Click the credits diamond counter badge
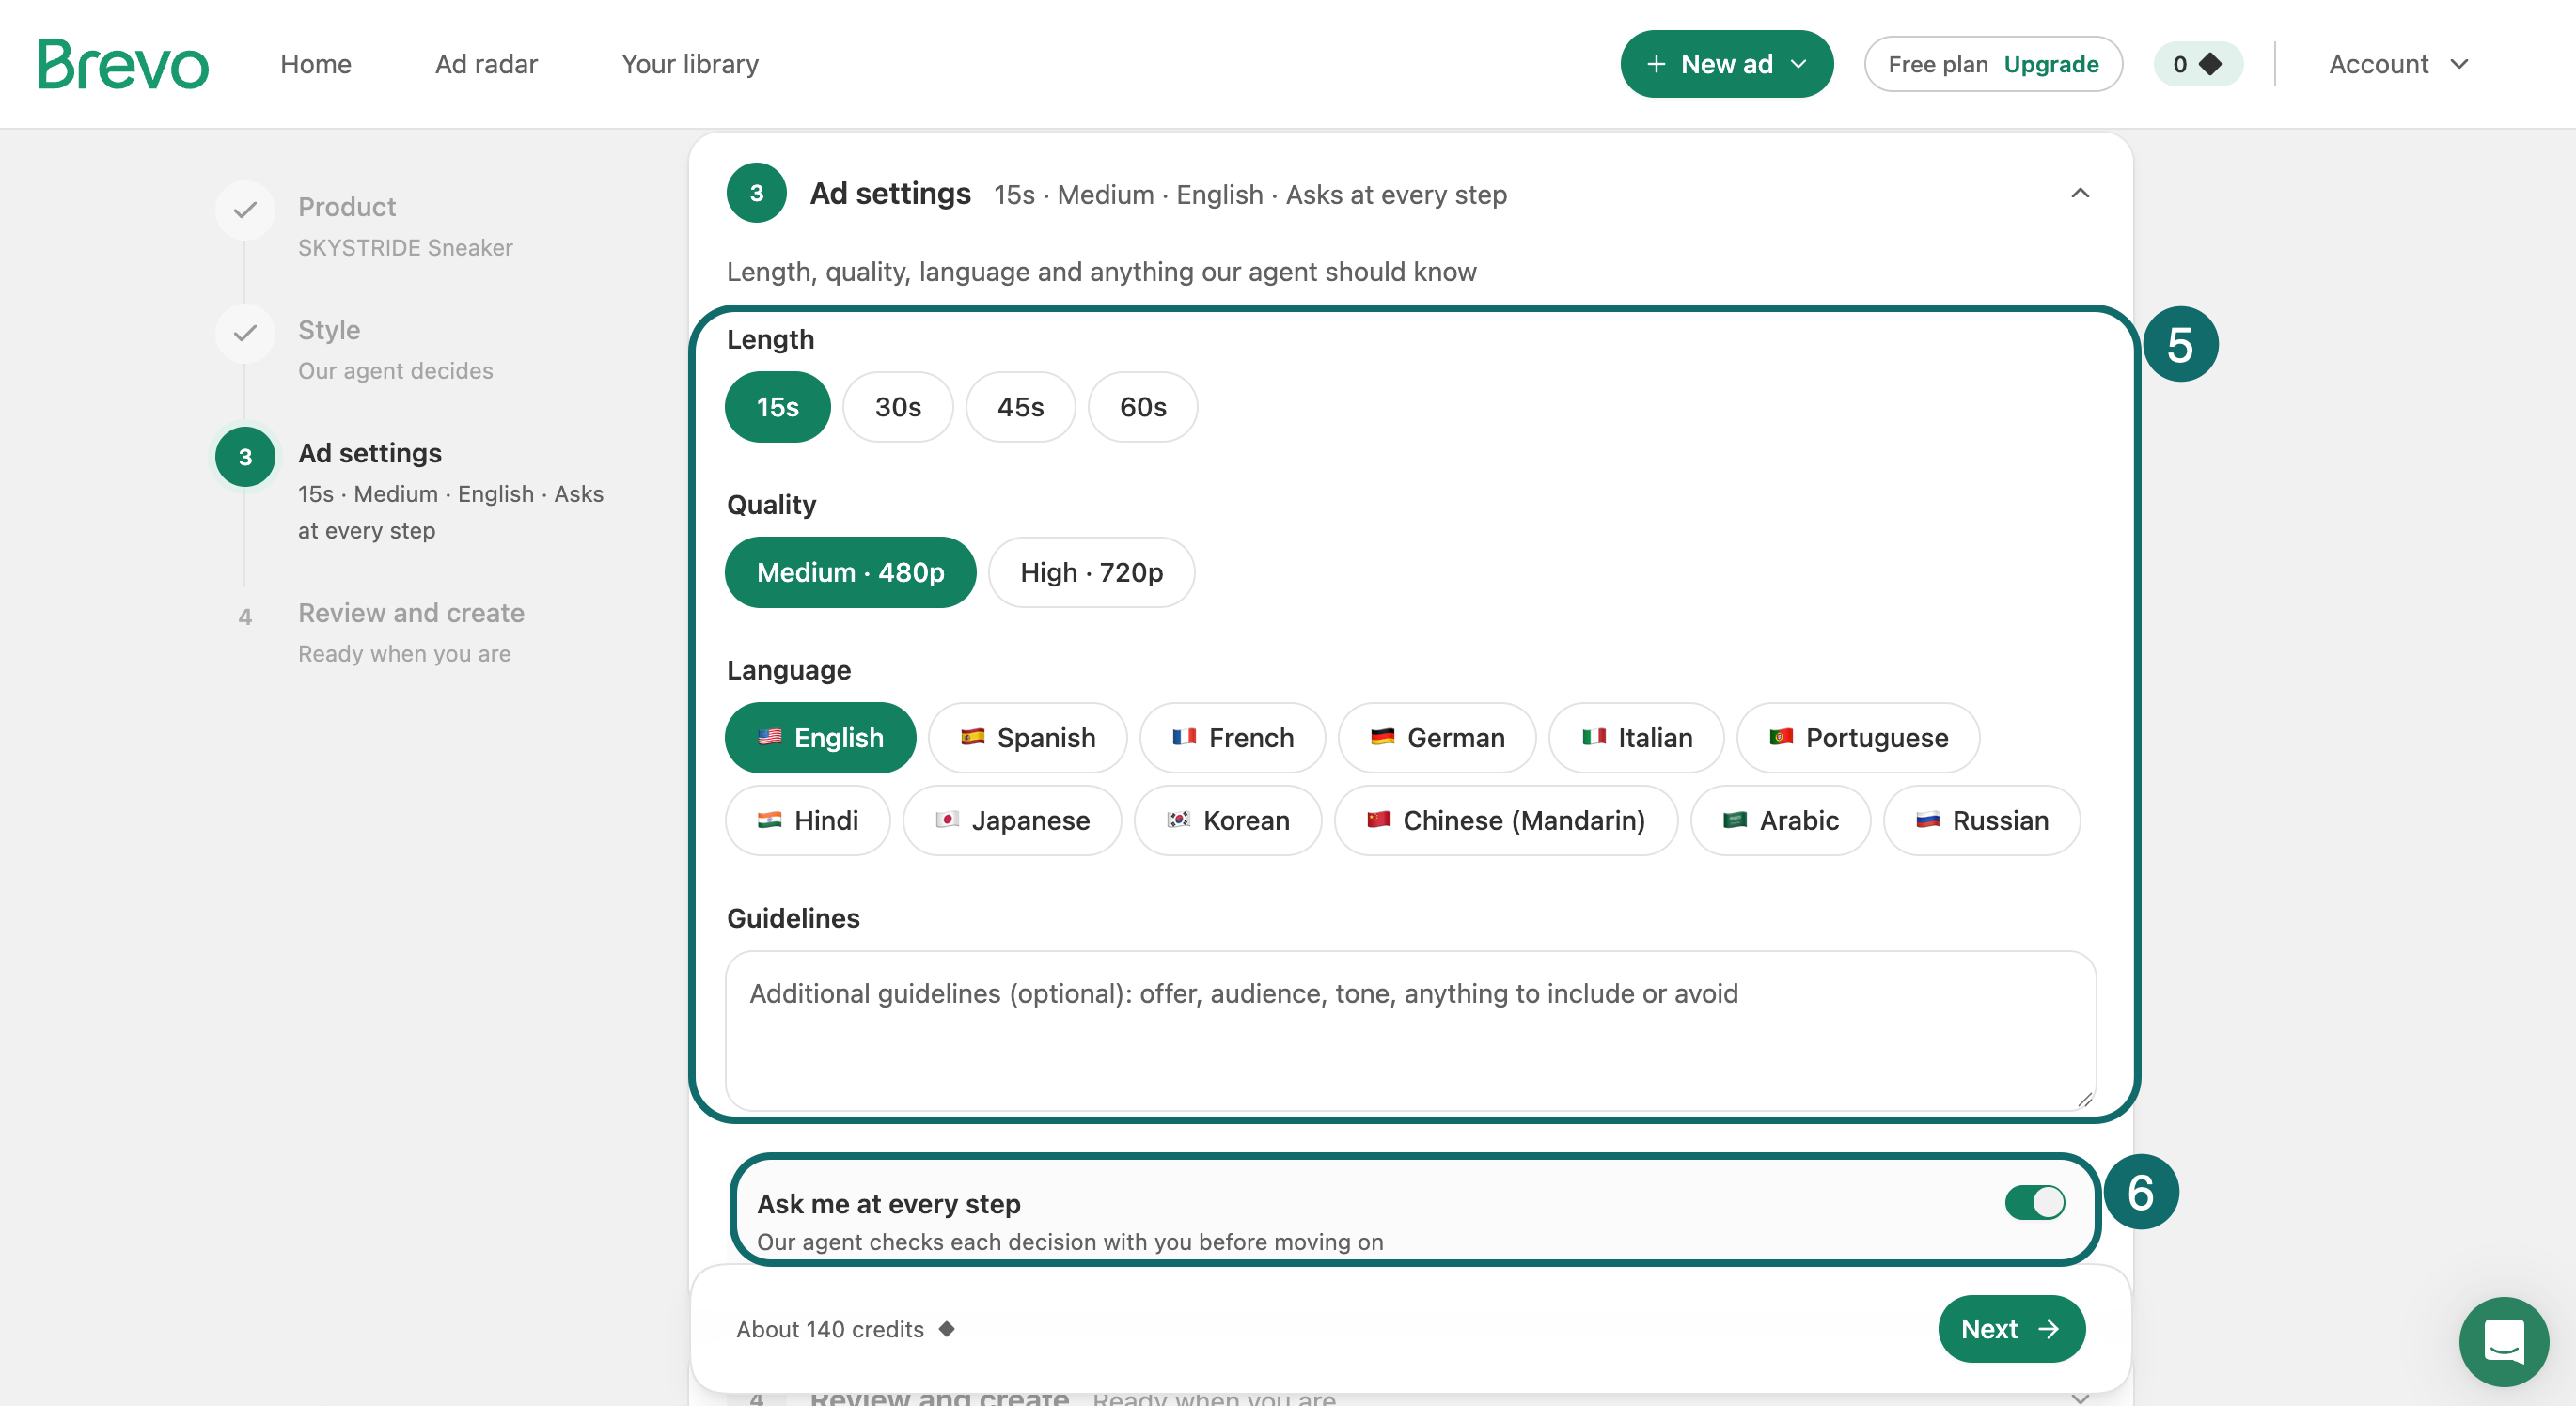The width and height of the screenshot is (2576, 1406). tap(2198, 64)
